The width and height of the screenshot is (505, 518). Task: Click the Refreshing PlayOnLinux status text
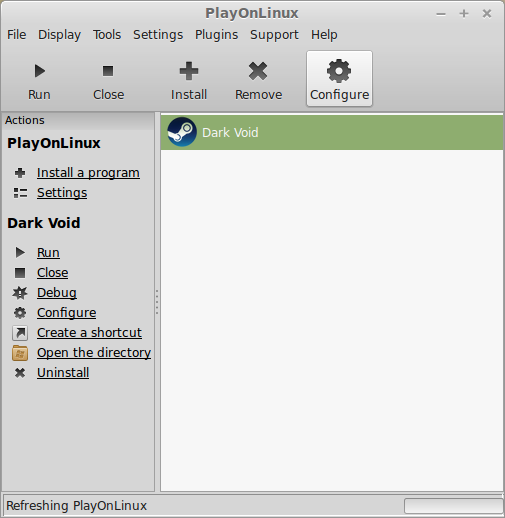point(77,506)
